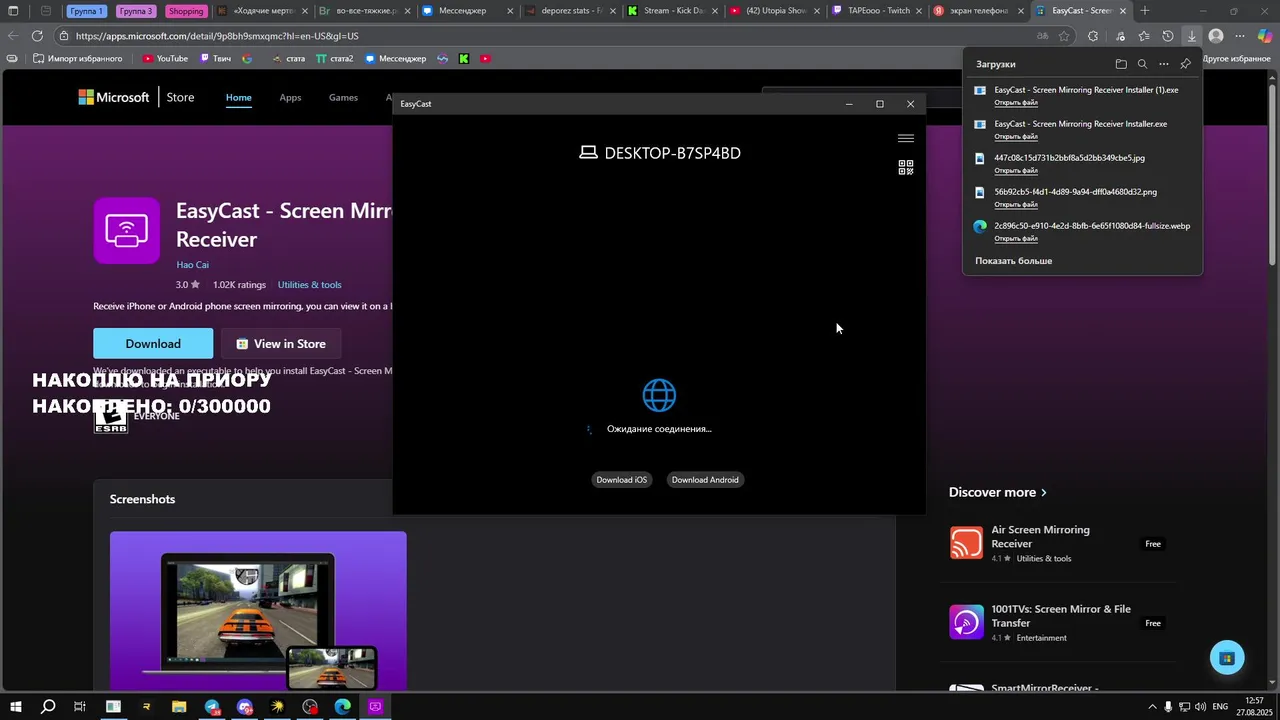Add page to favorites star icon
1280x720 pixels.
pyautogui.click(x=1065, y=36)
